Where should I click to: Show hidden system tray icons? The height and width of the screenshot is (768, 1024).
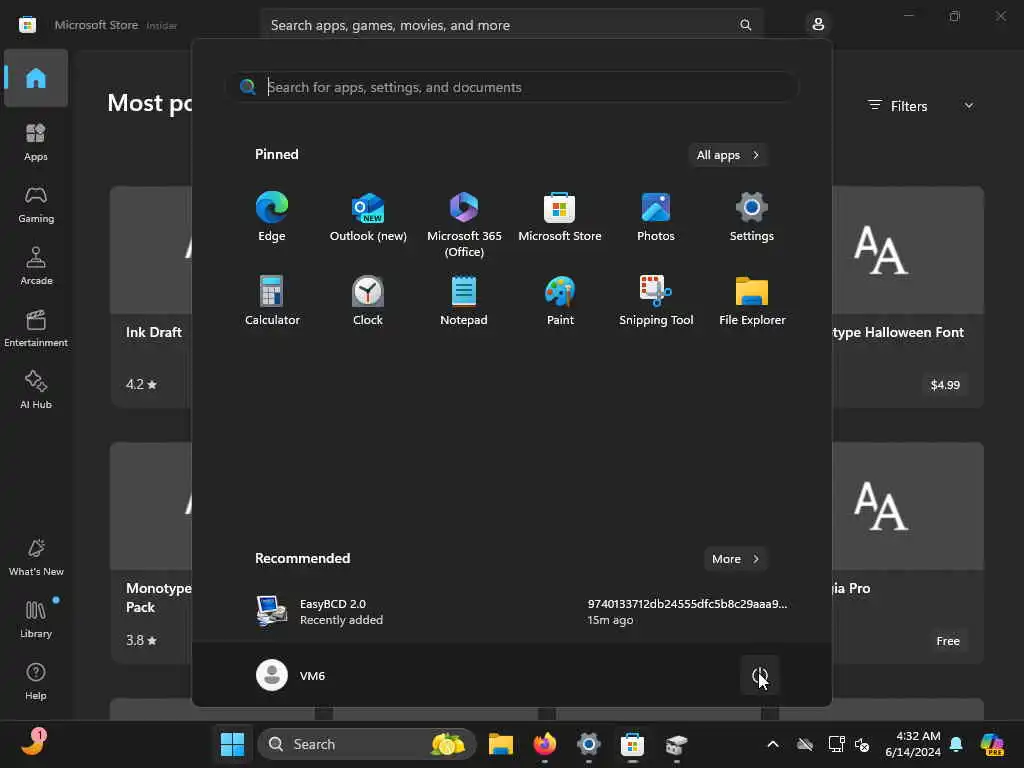pyautogui.click(x=773, y=744)
